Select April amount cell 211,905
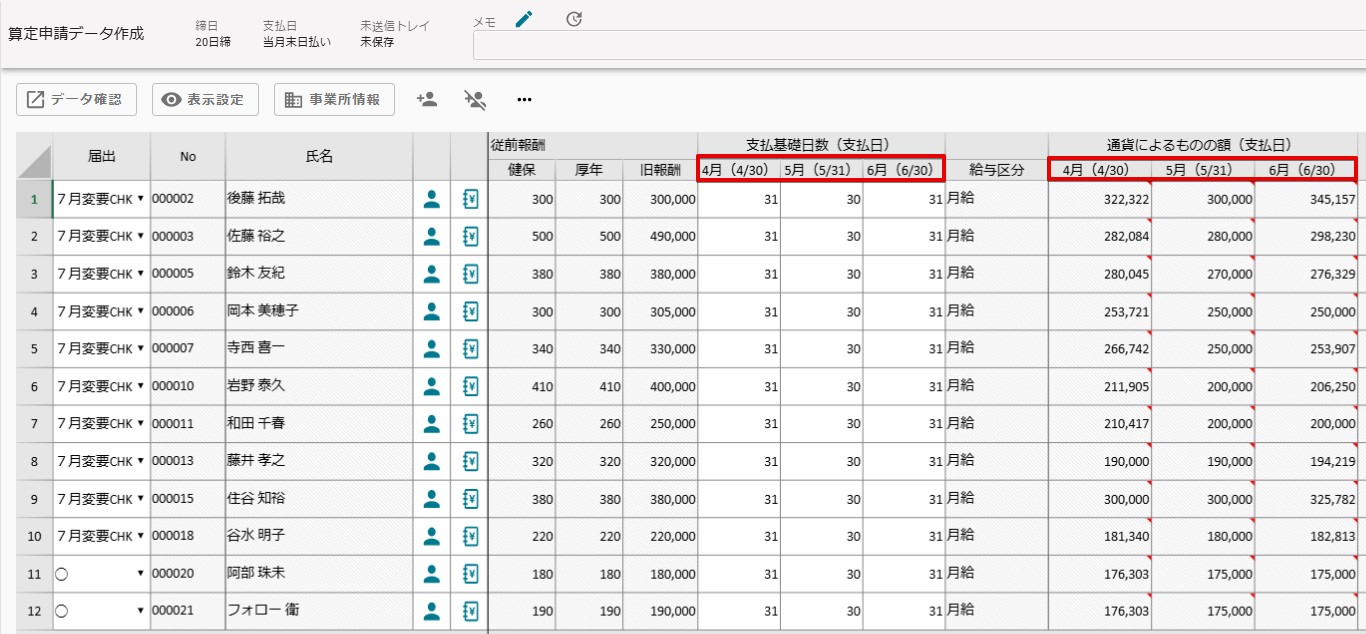The height and width of the screenshot is (634, 1366). coord(1100,386)
